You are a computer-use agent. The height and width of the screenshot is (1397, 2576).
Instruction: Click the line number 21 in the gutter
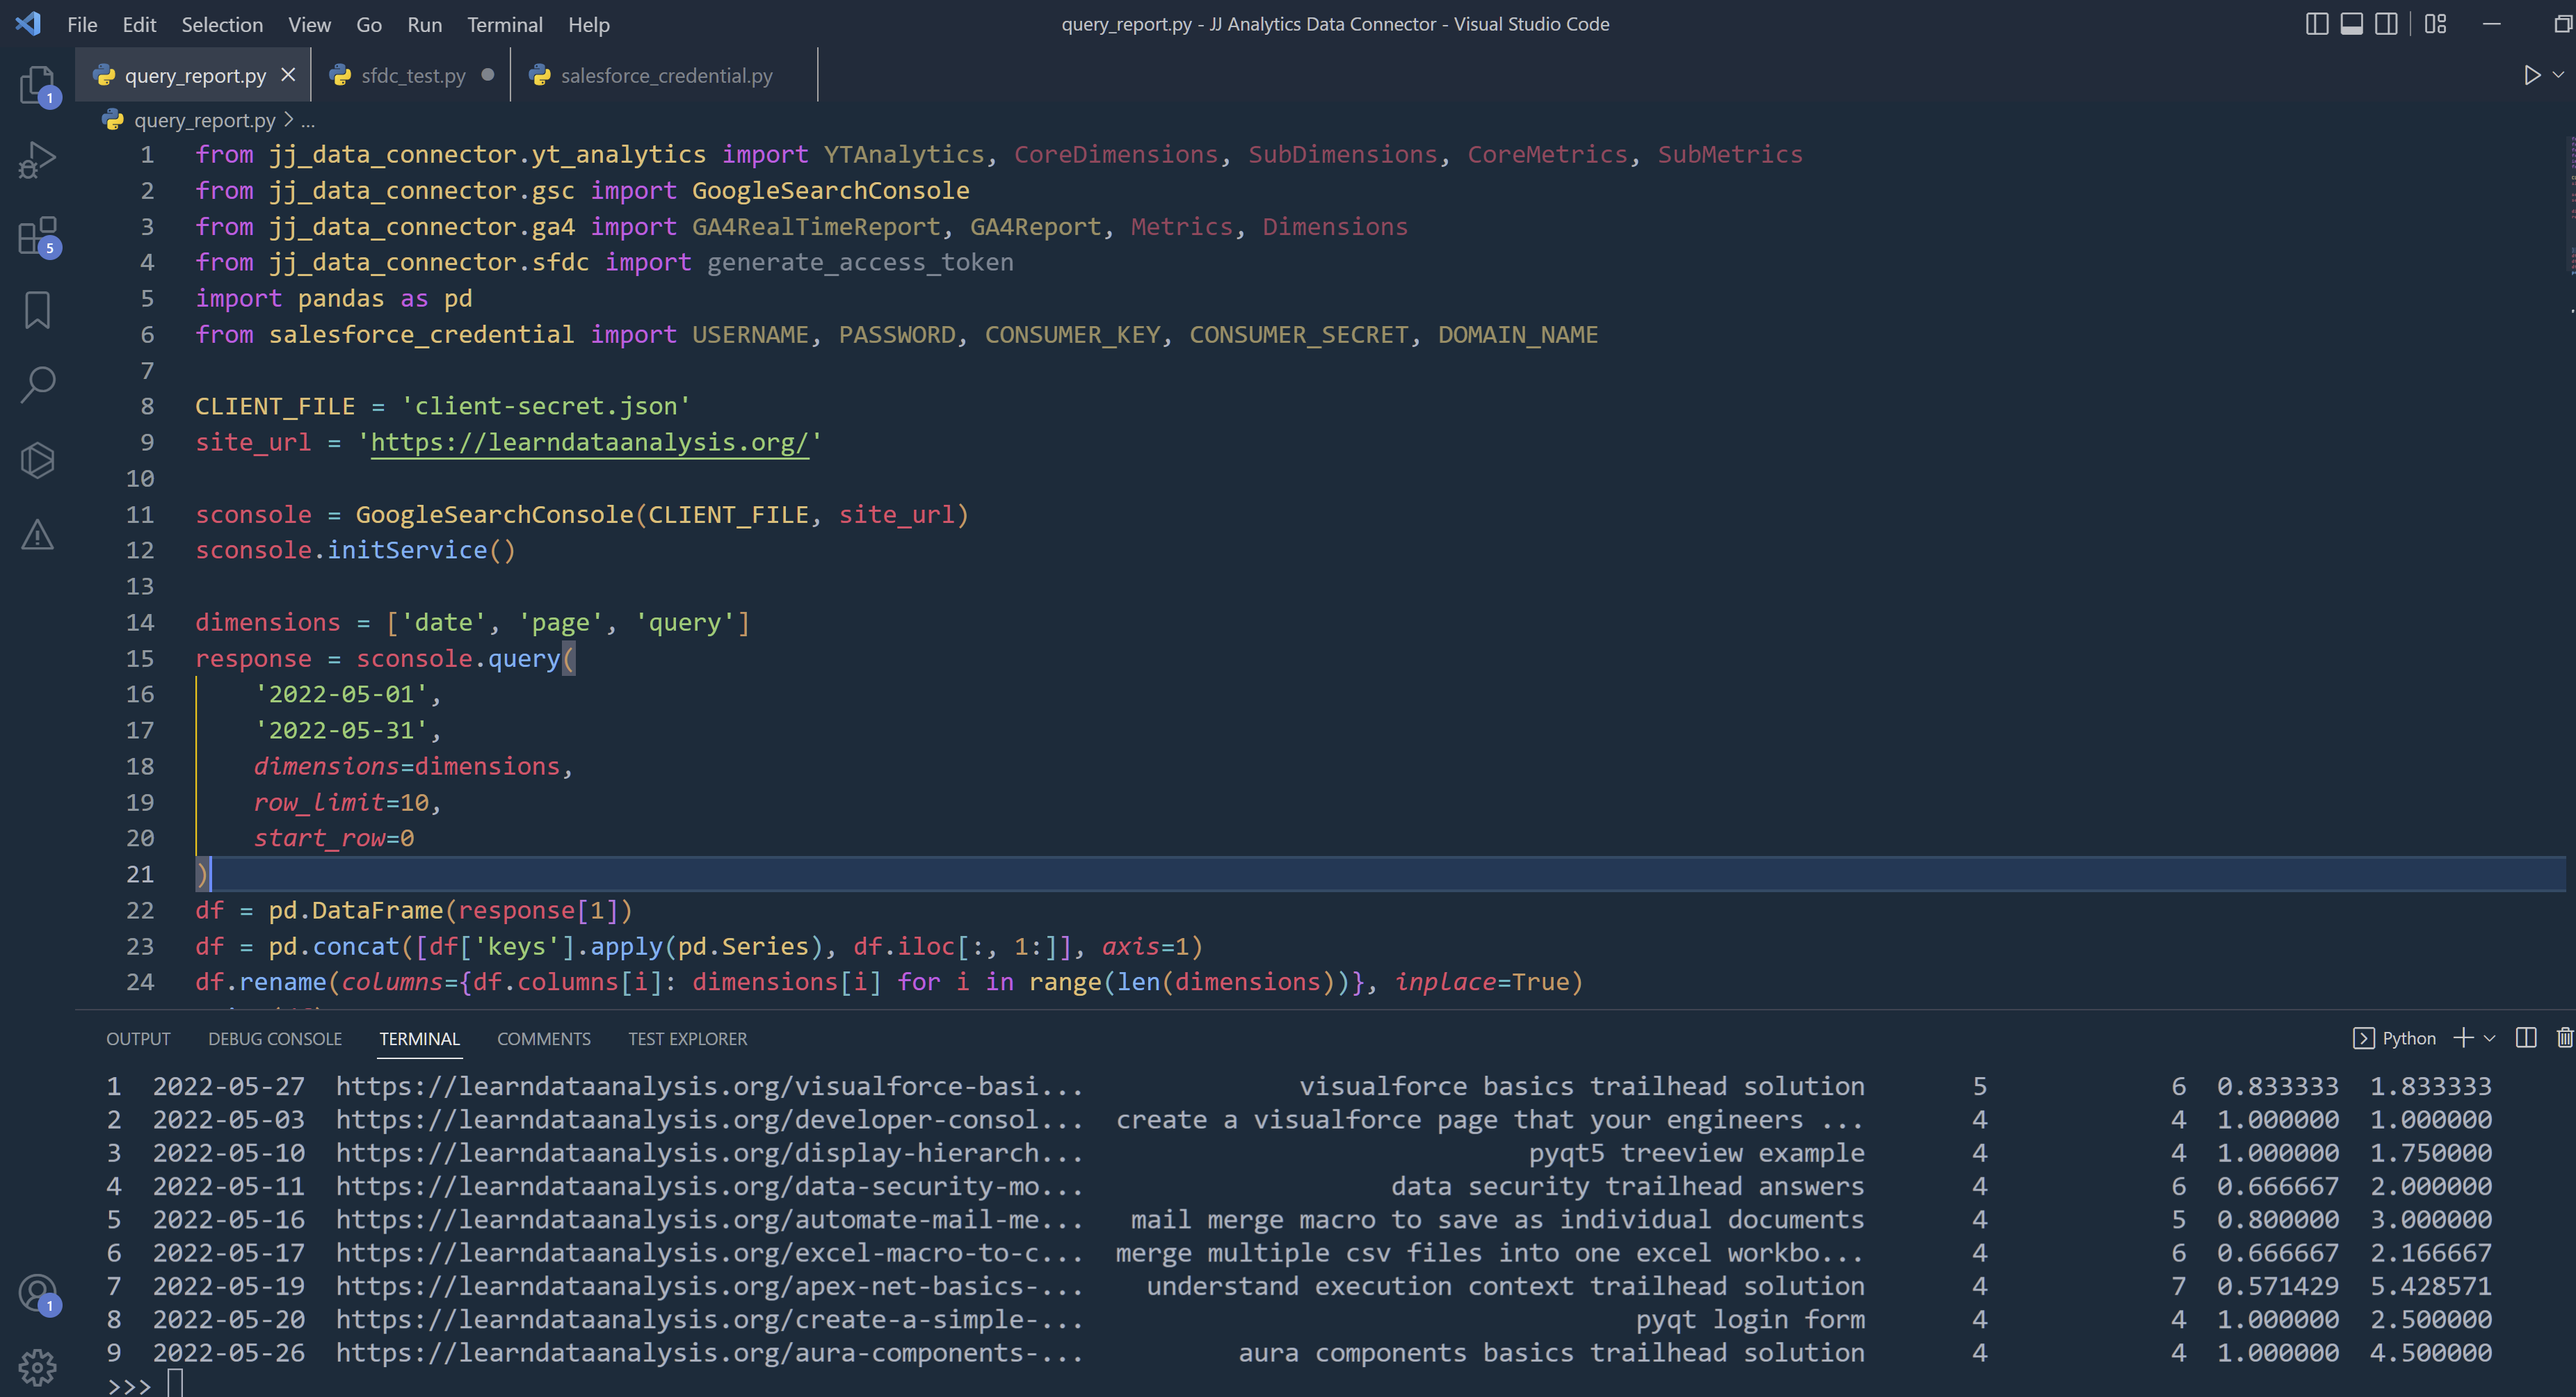[x=140, y=874]
